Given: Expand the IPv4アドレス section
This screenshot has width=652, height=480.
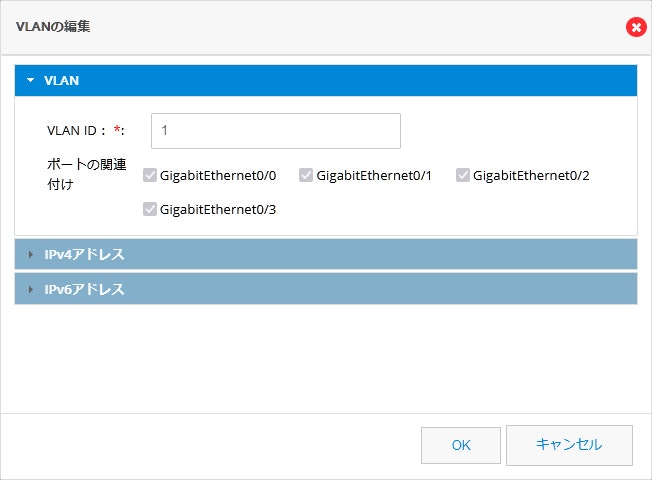Looking at the screenshot, I should pyautogui.click(x=326, y=254).
